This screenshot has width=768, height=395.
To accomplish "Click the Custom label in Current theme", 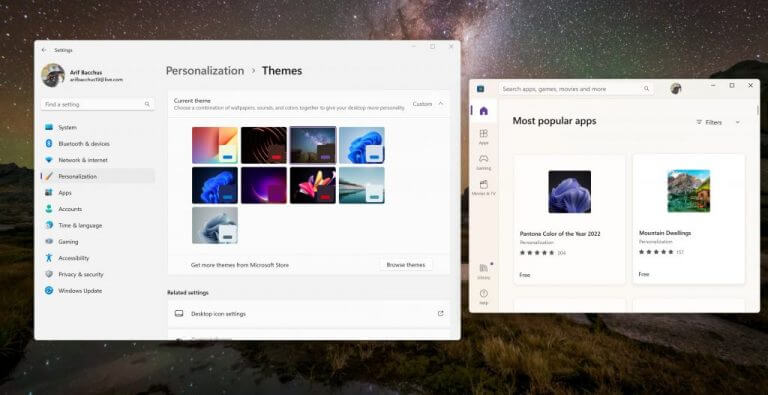I will [422, 104].
